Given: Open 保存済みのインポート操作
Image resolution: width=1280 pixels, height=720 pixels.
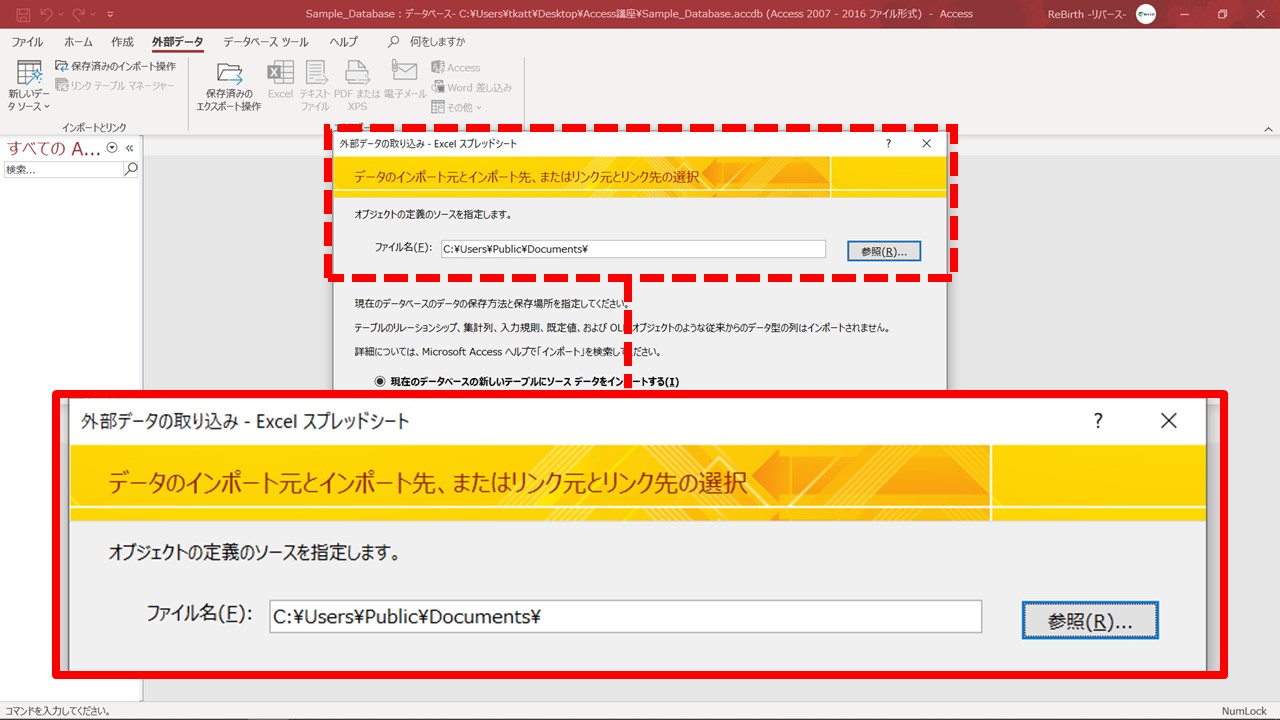Looking at the screenshot, I should [x=115, y=66].
